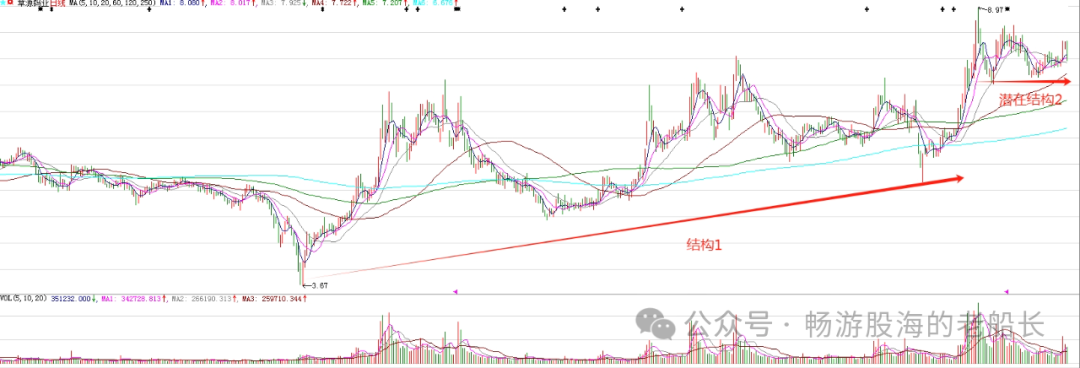Select the cyan MA6 value

444,3
